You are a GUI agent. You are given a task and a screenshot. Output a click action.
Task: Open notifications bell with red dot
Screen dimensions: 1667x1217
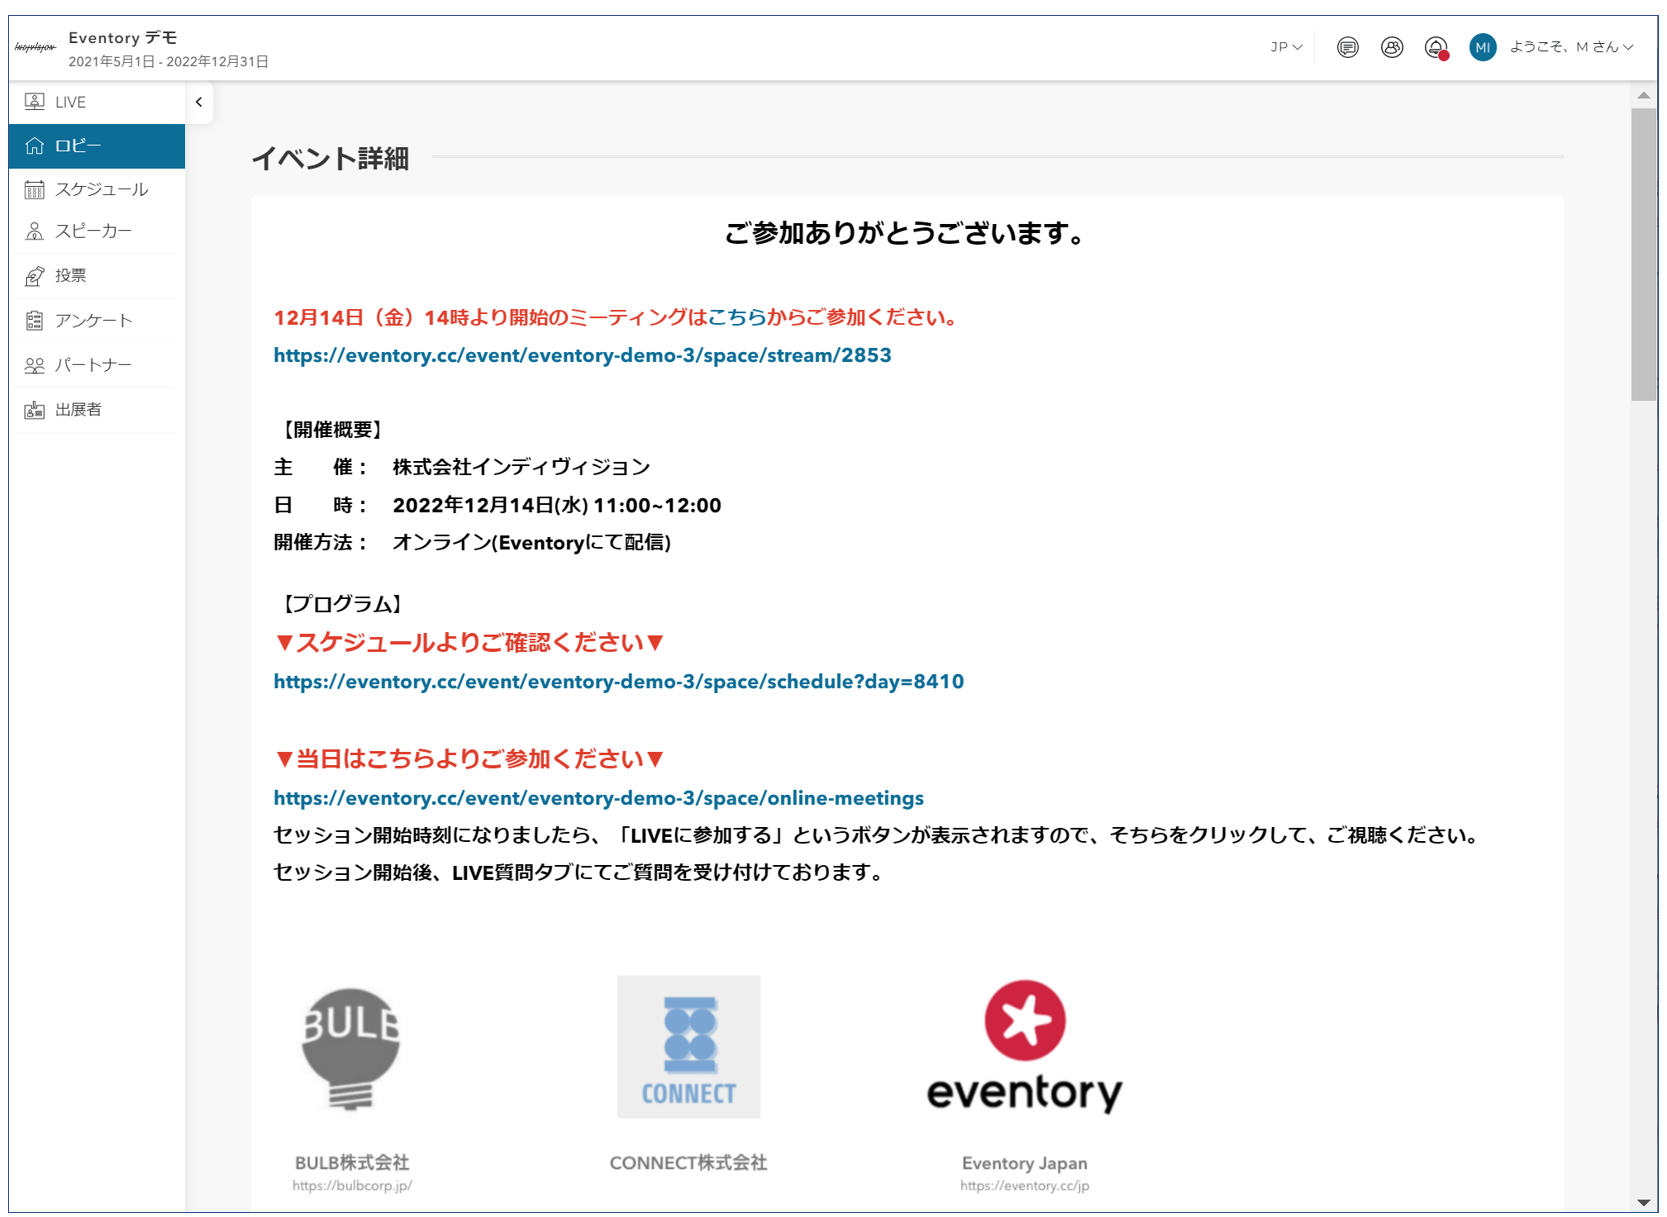pyautogui.click(x=1436, y=48)
